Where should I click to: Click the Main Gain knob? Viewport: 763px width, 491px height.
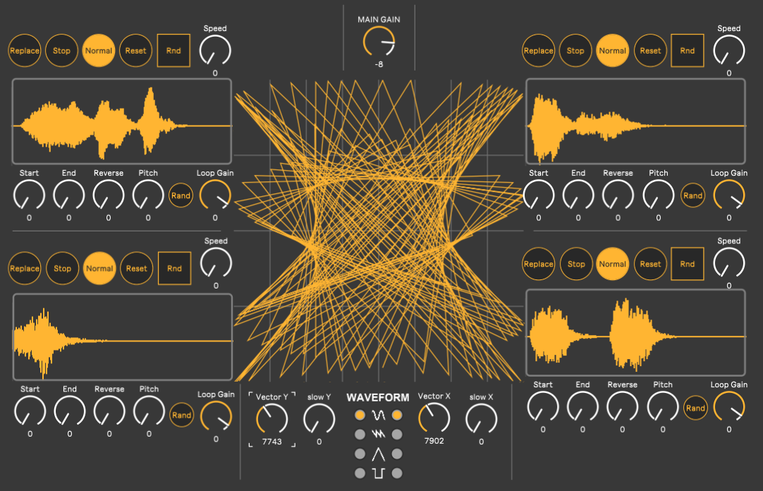pyautogui.click(x=379, y=42)
